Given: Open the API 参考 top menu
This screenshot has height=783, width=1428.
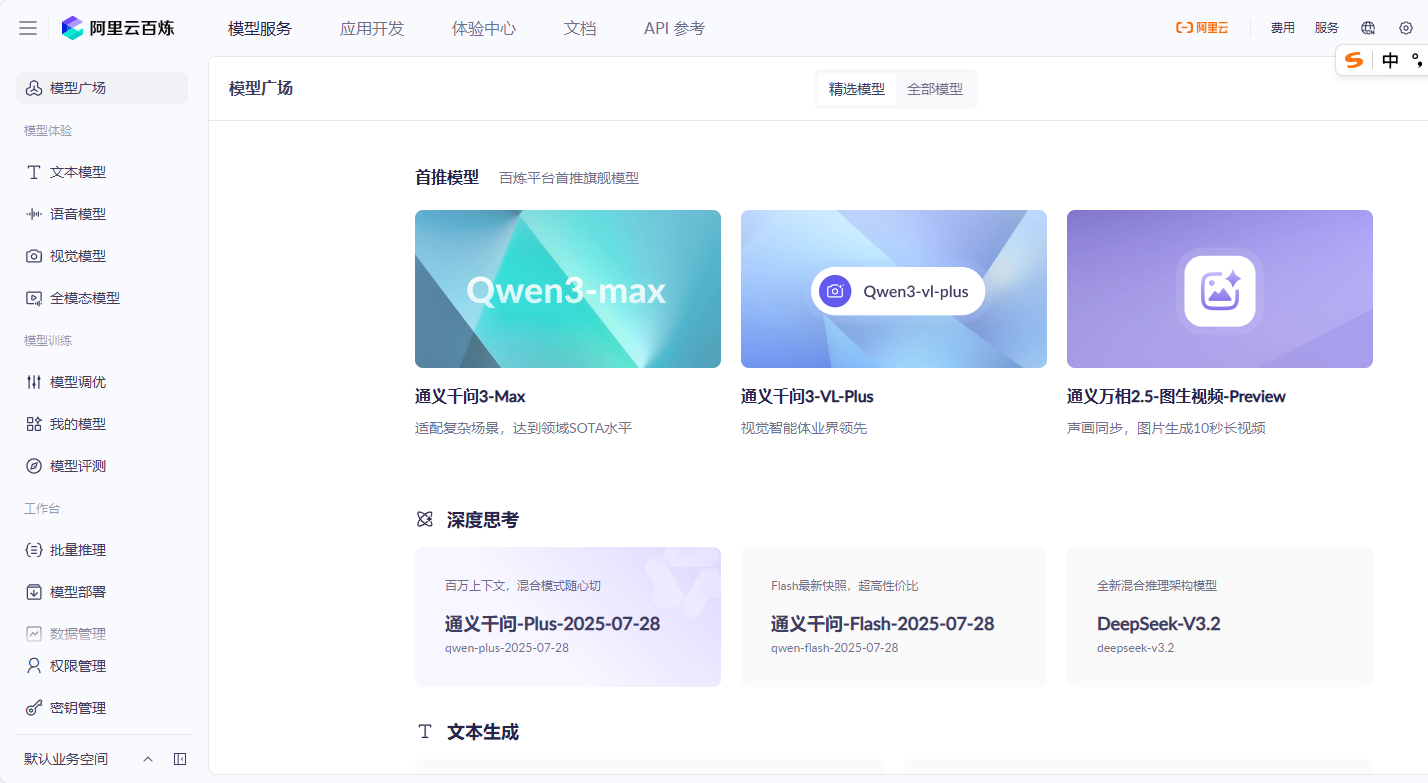Looking at the screenshot, I should click(x=674, y=28).
